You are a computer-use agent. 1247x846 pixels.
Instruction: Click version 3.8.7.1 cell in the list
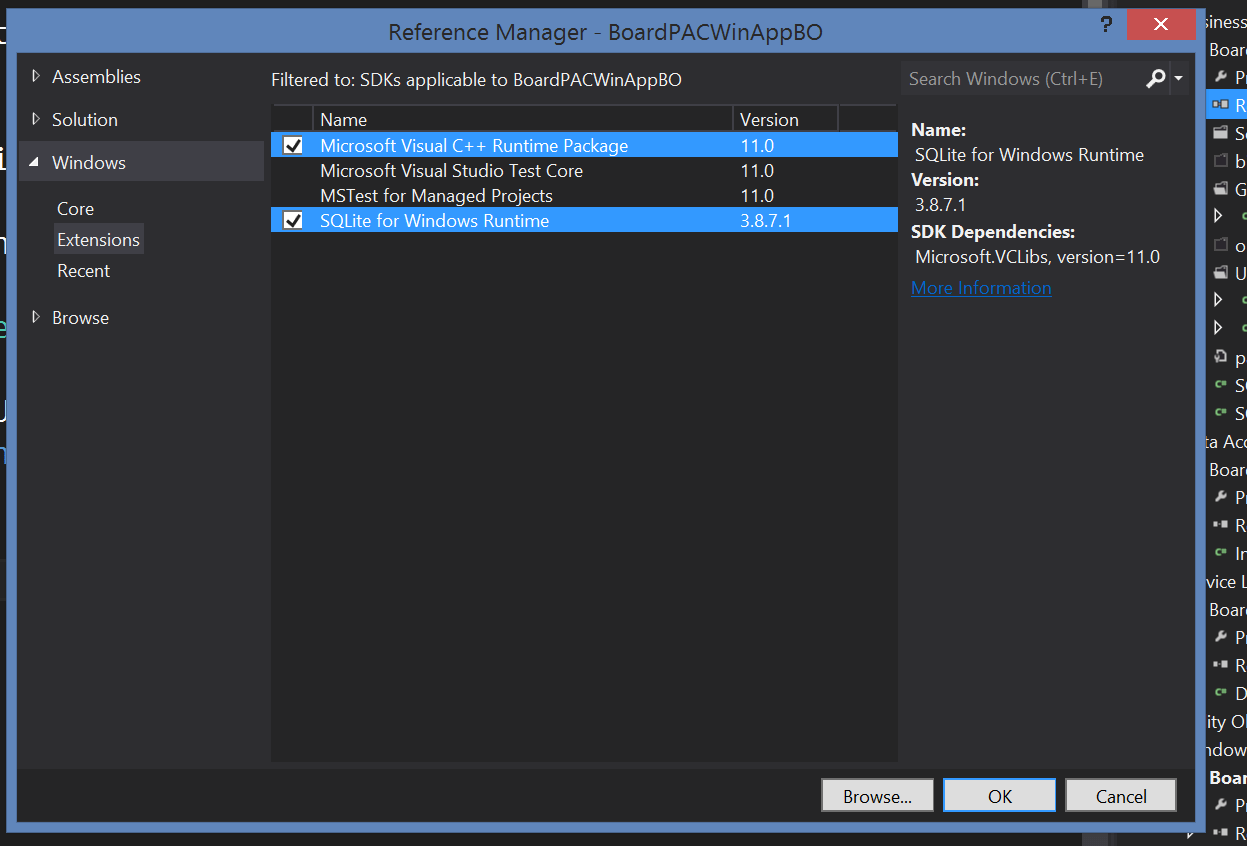tap(765, 221)
